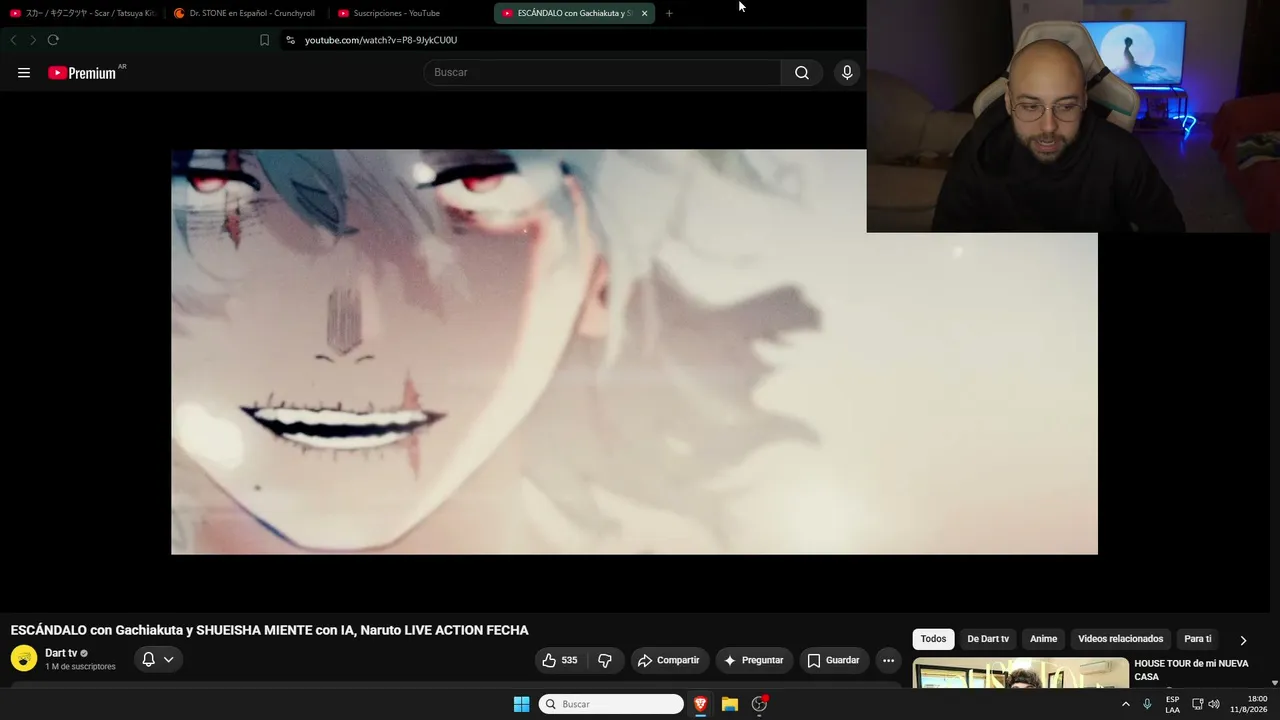Go forward in browser history
The image size is (1280, 720).
(x=33, y=40)
